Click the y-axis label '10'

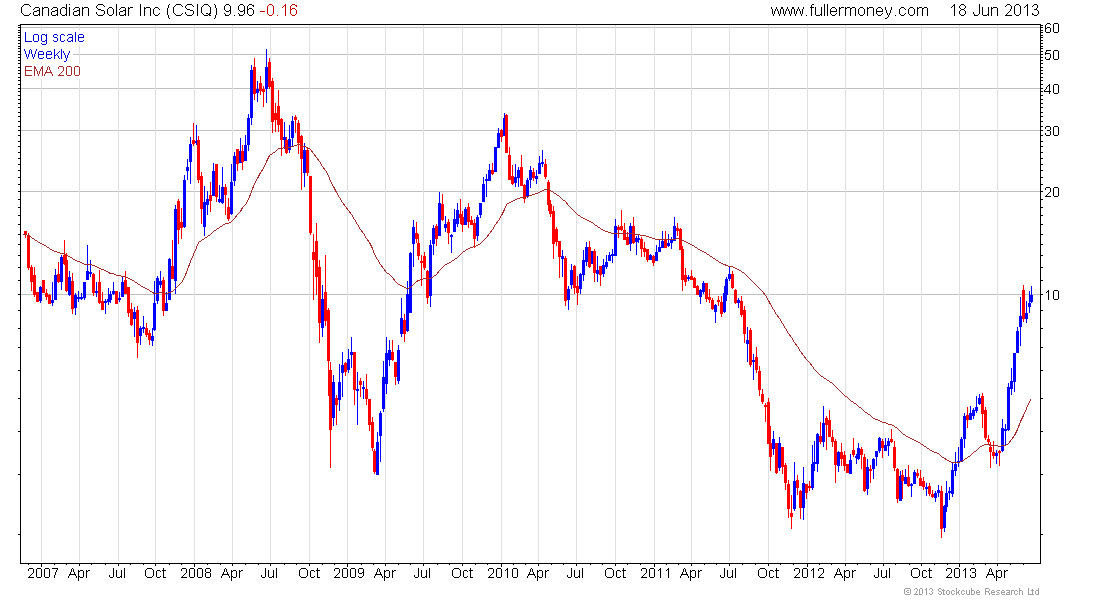pos(1052,295)
